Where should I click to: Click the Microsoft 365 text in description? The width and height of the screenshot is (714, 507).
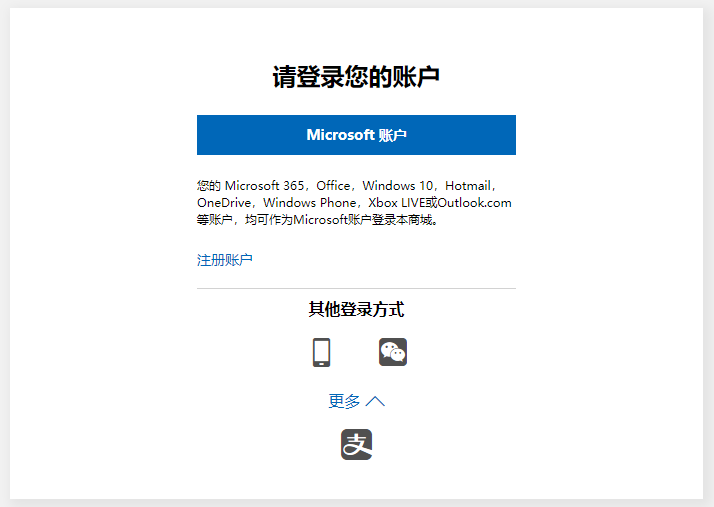click(x=267, y=186)
